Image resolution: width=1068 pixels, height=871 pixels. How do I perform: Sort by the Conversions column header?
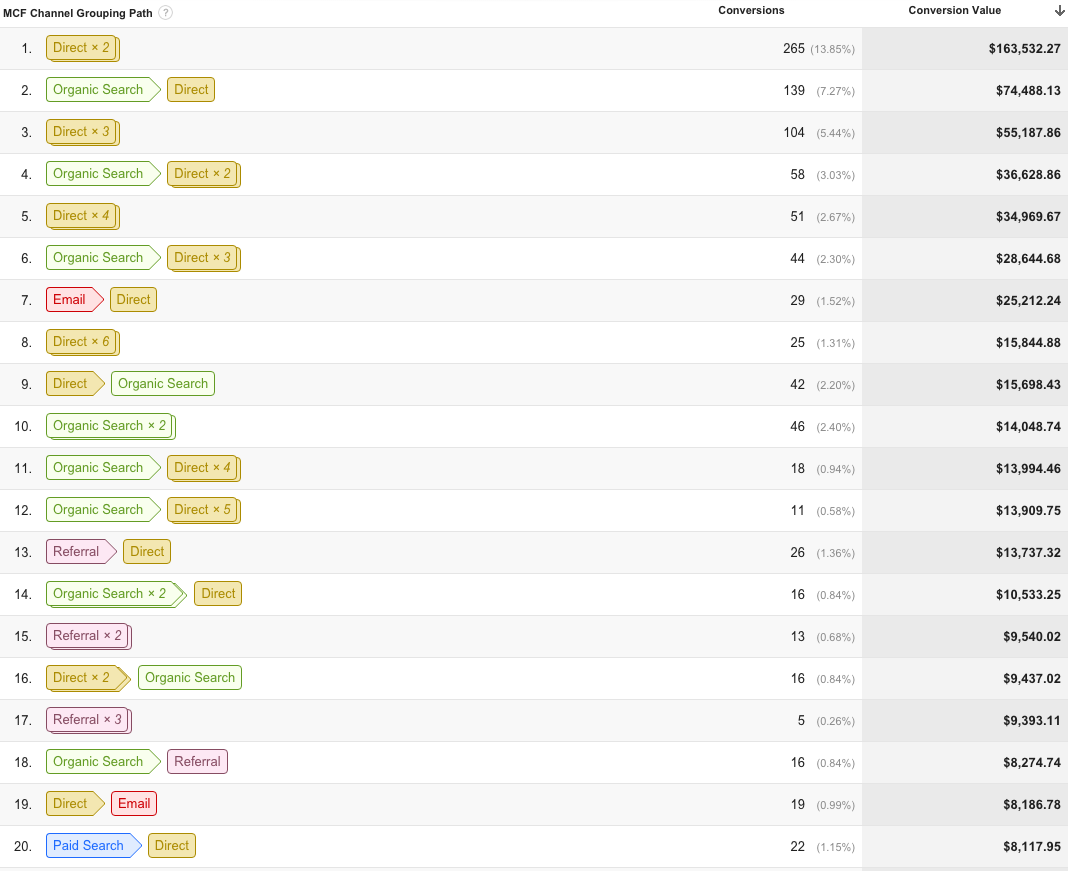[x=751, y=10]
